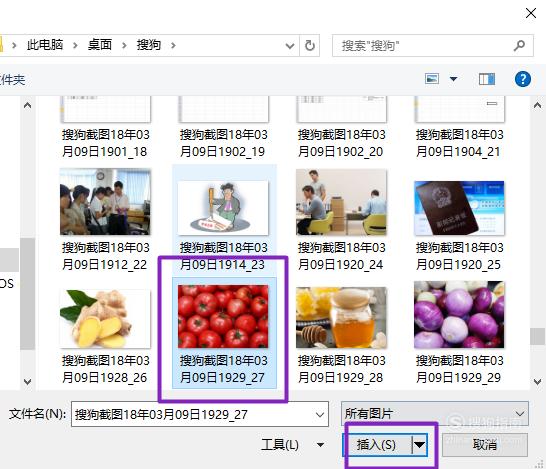Click 此电脑 in the address path
546x469 pixels.
point(45,45)
